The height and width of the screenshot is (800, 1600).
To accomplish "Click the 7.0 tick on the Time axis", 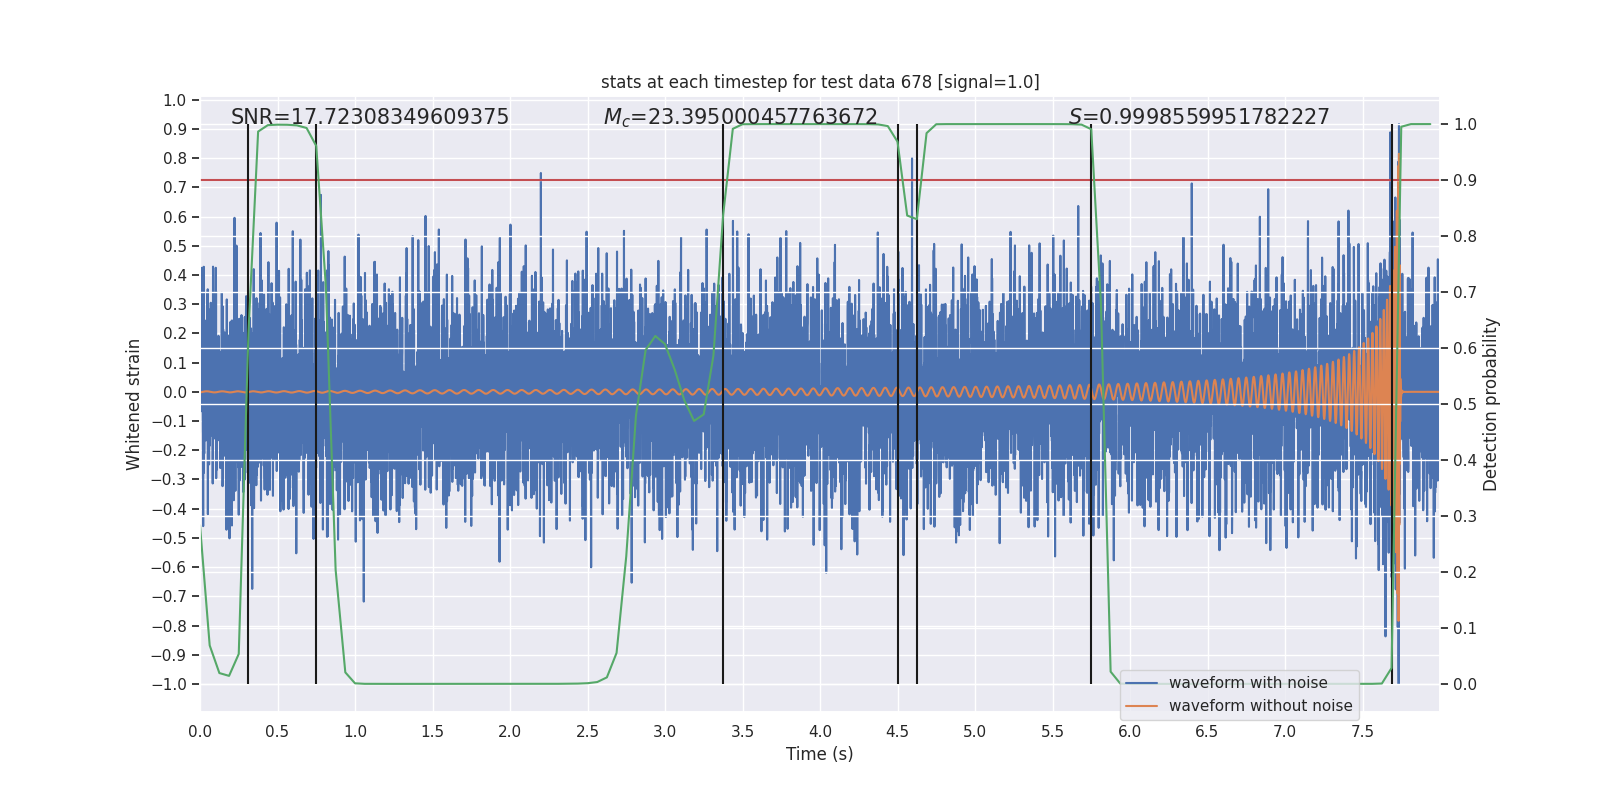I will tap(1284, 732).
